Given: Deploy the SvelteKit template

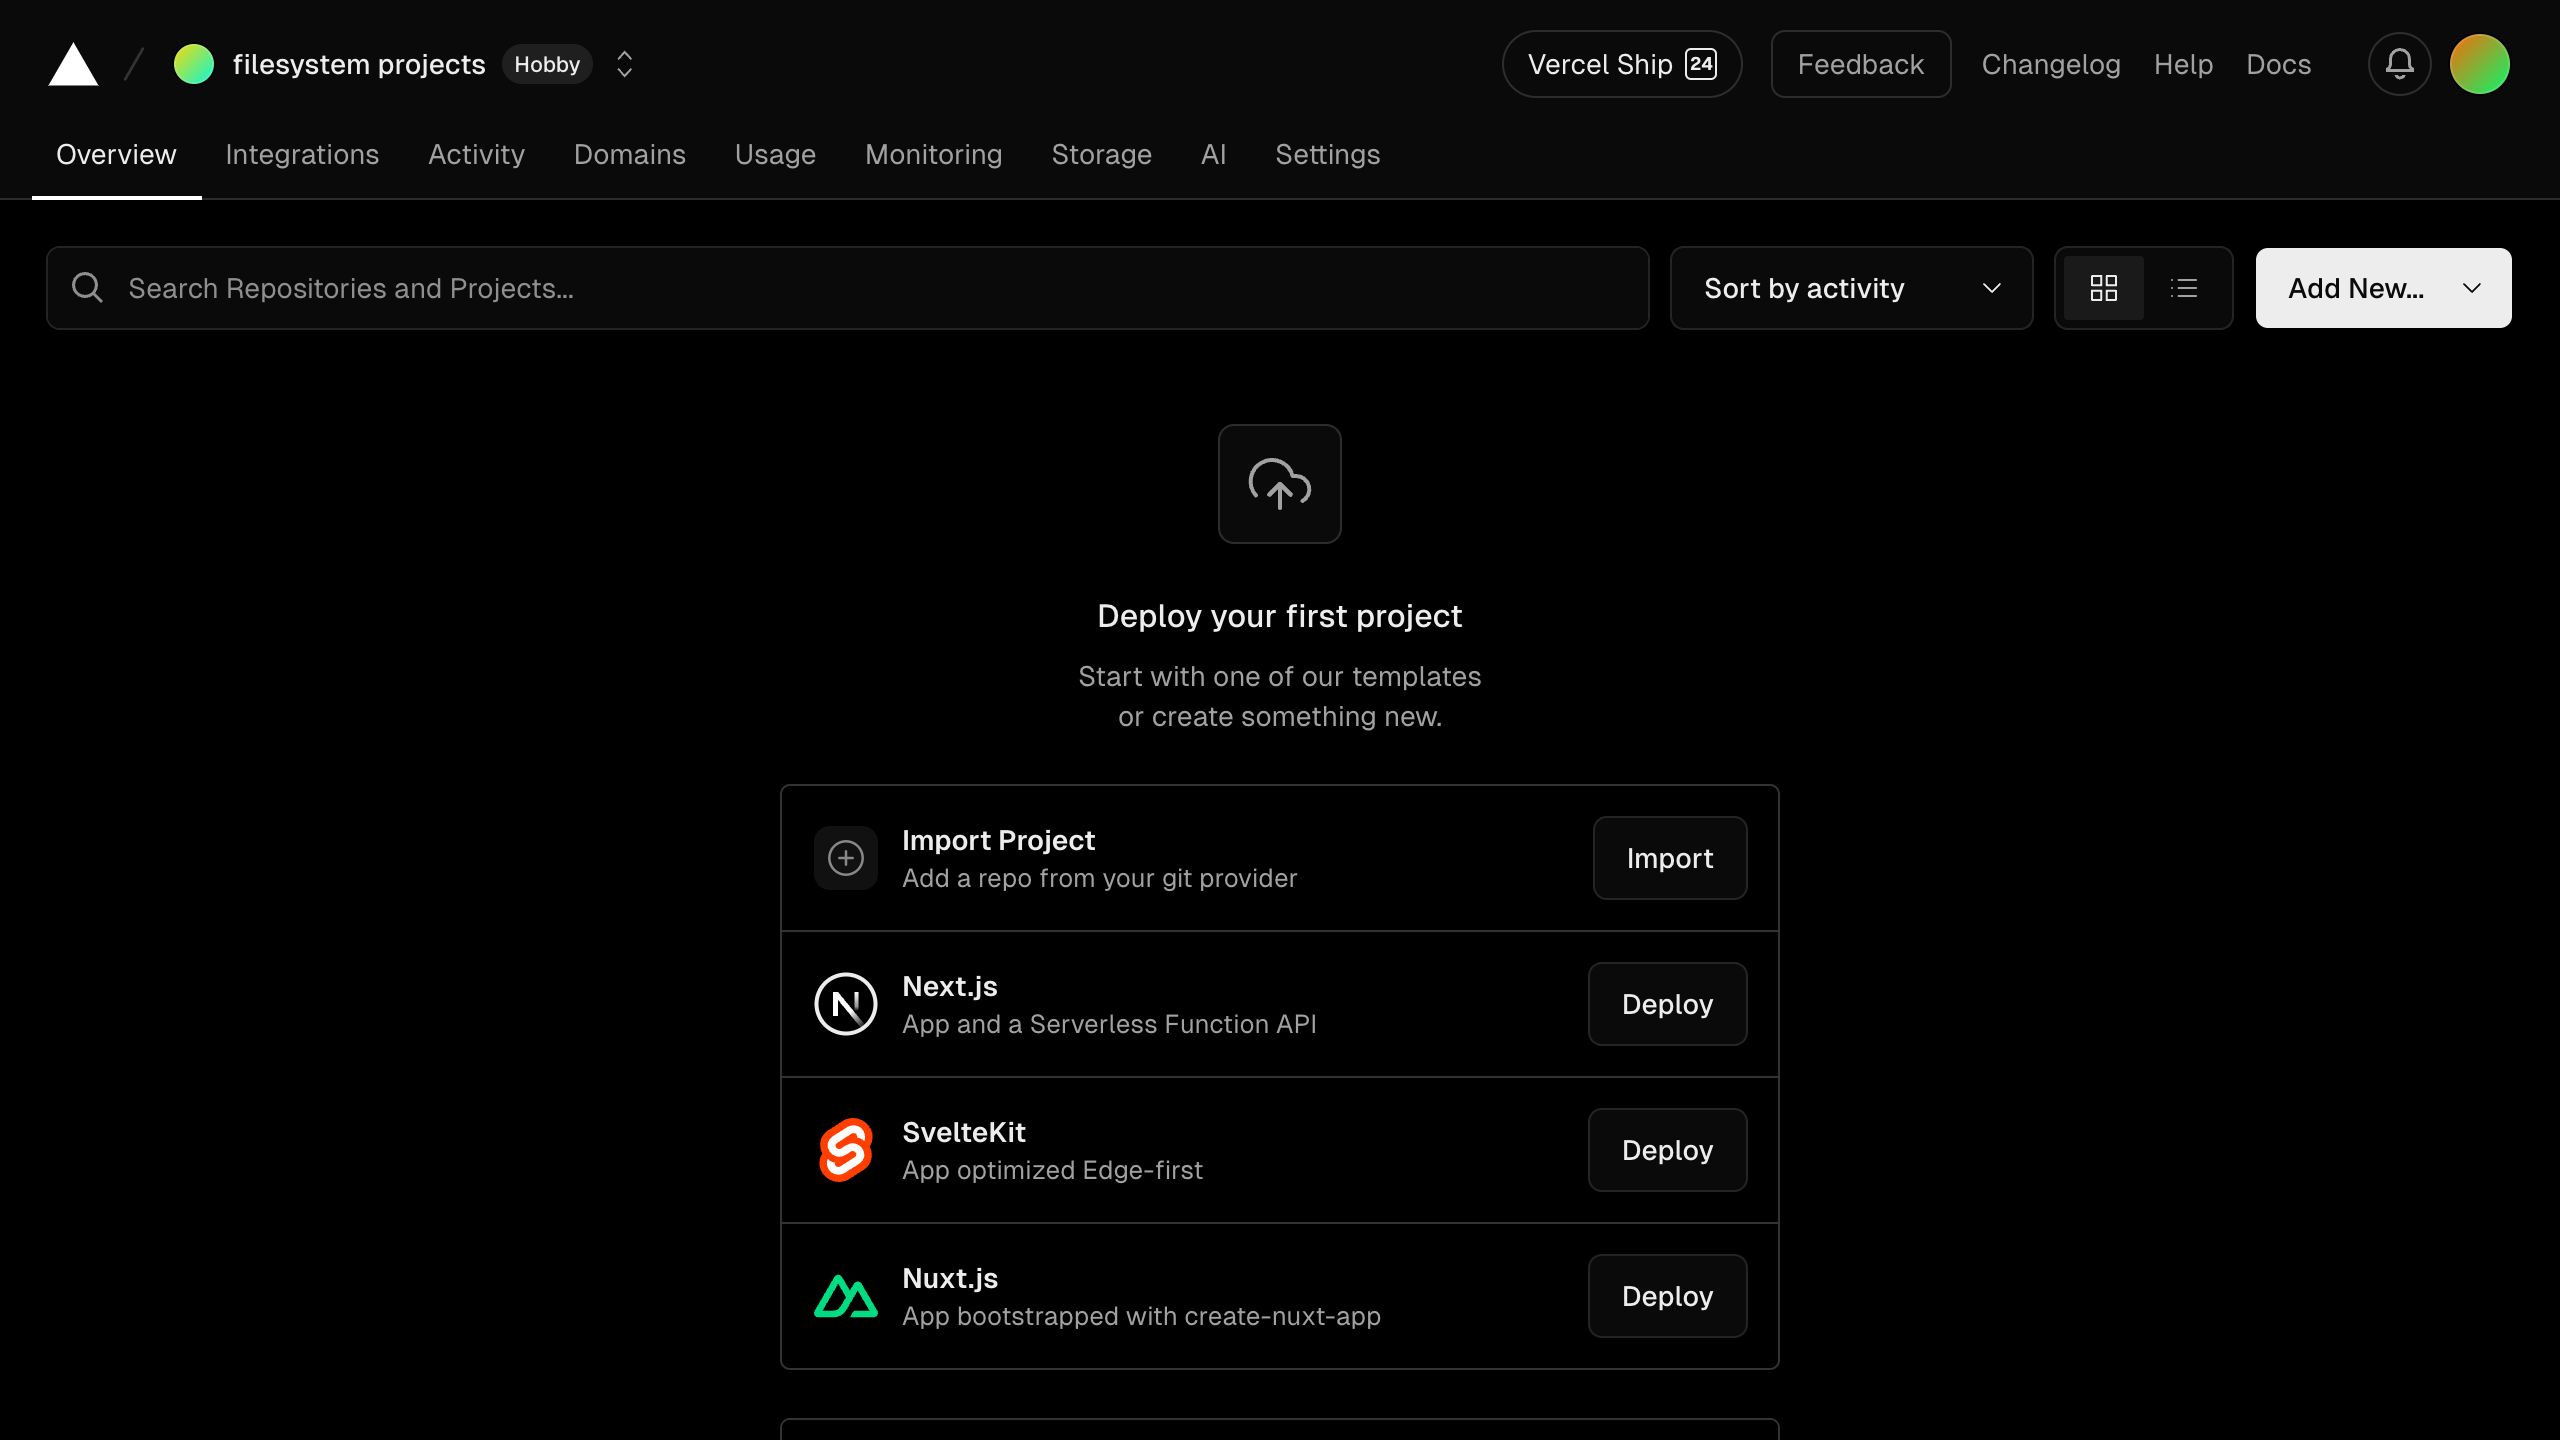Looking at the screenshot, I should (1668, 1150).
